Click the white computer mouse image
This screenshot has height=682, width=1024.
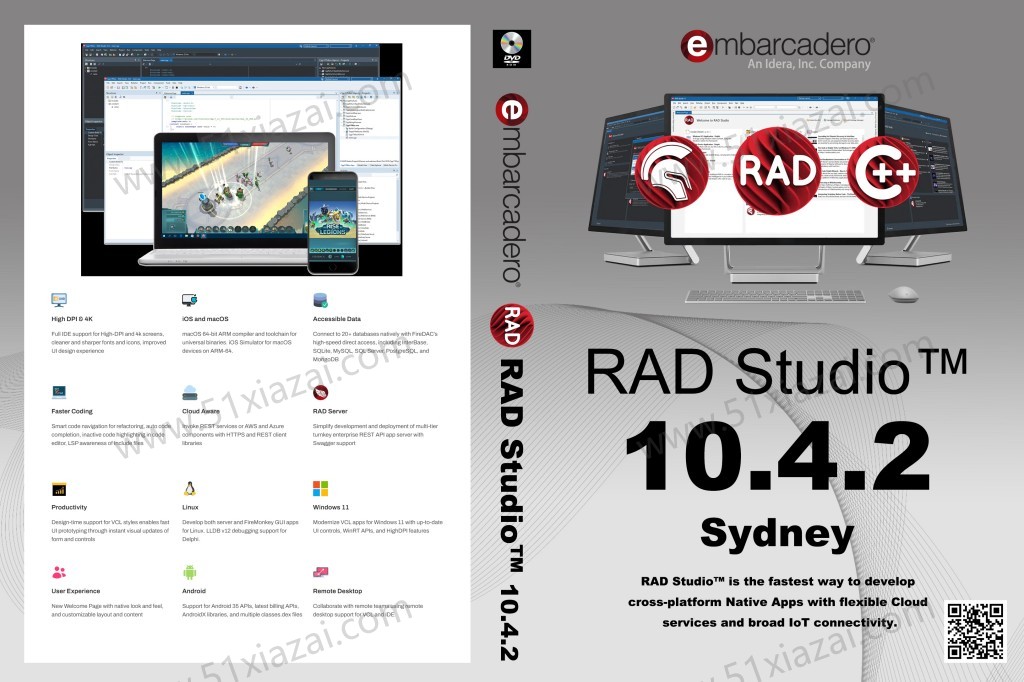(903, 294)
